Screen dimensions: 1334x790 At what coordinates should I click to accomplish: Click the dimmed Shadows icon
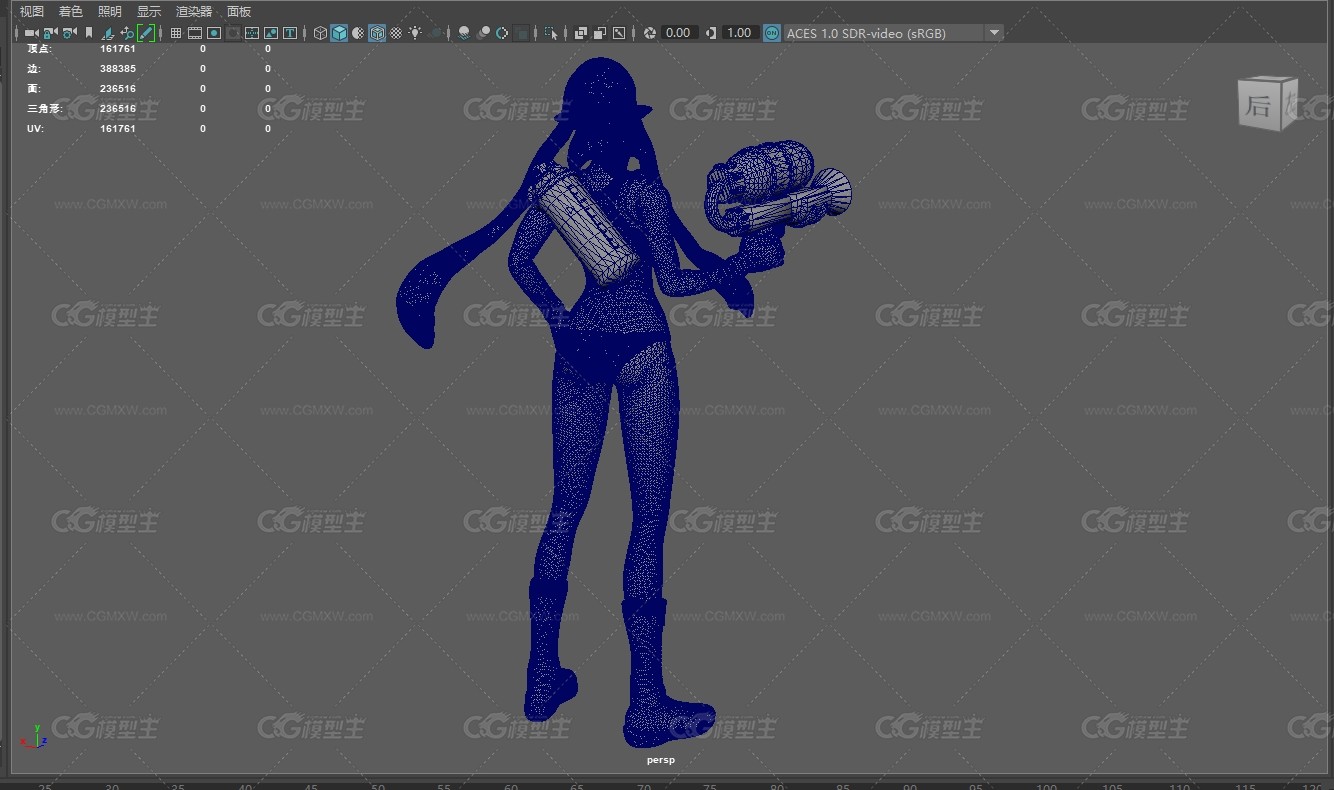coord(435,33)
